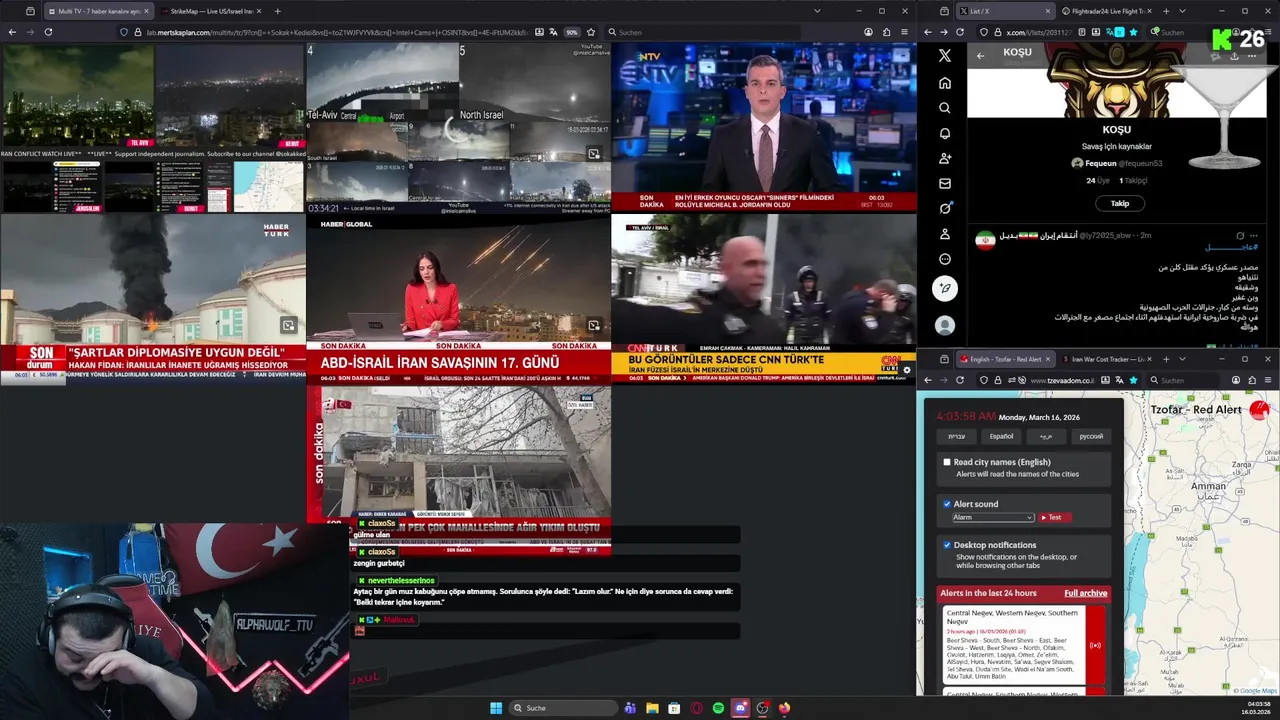Open X More circle menu icon

(x=945, y=259)
